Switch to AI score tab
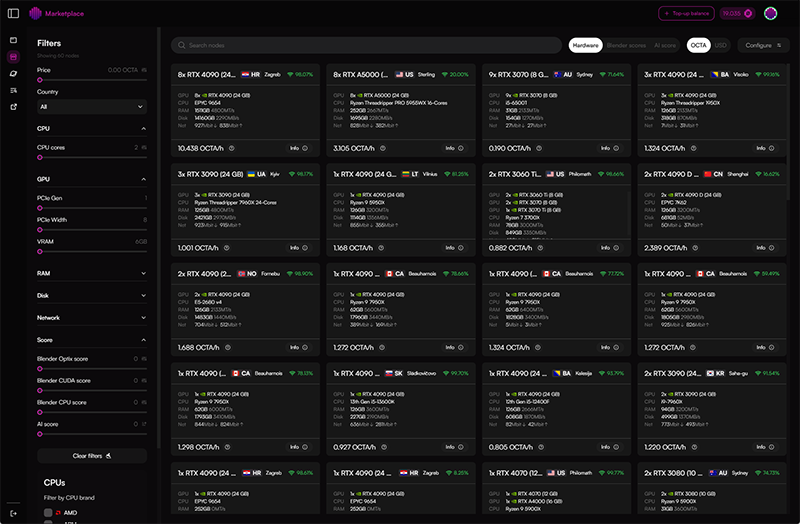The image size is (800, 524). [665, 45]
